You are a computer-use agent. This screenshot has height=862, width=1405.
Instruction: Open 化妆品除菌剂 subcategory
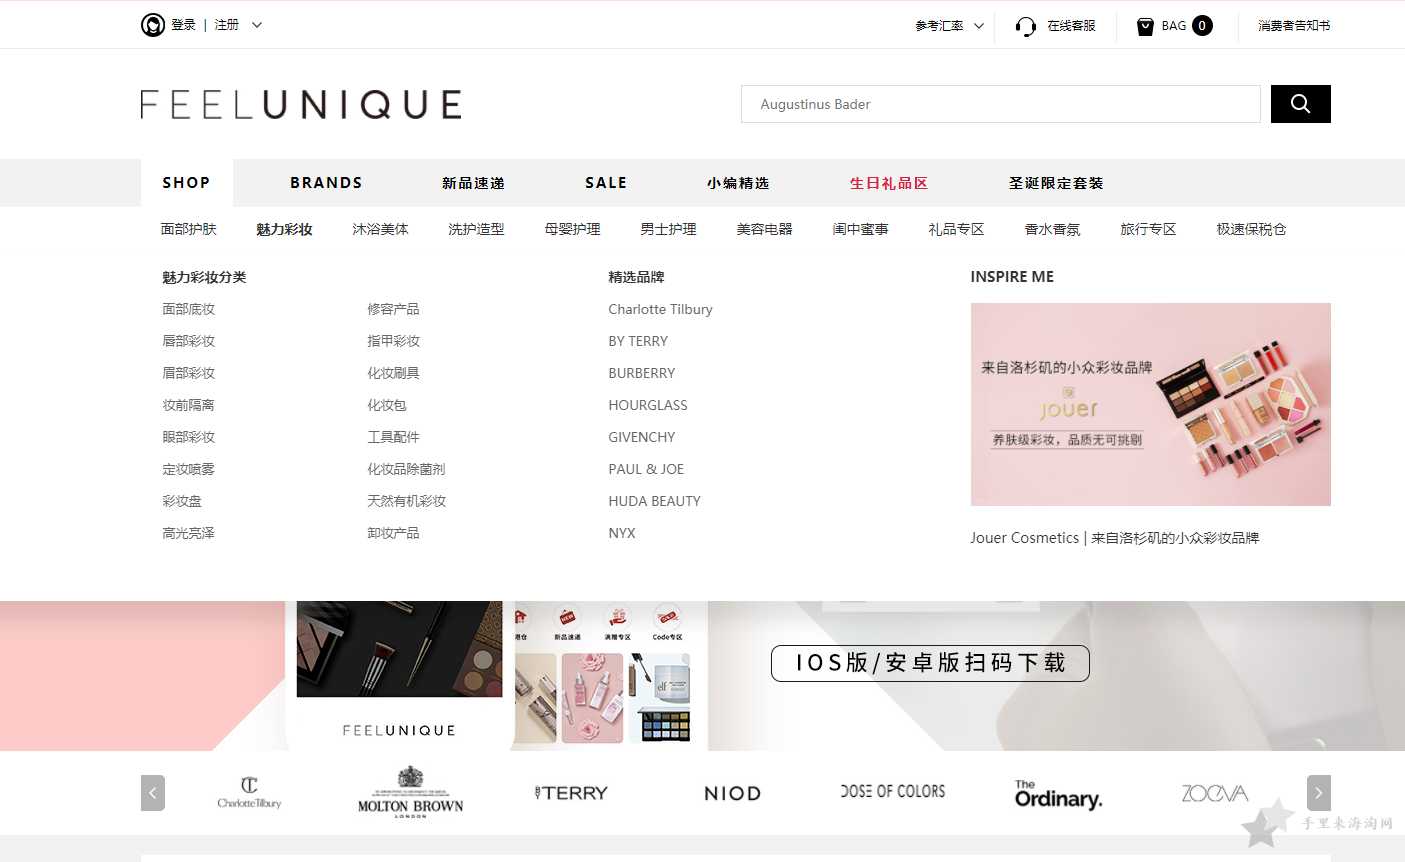(406, 469)
